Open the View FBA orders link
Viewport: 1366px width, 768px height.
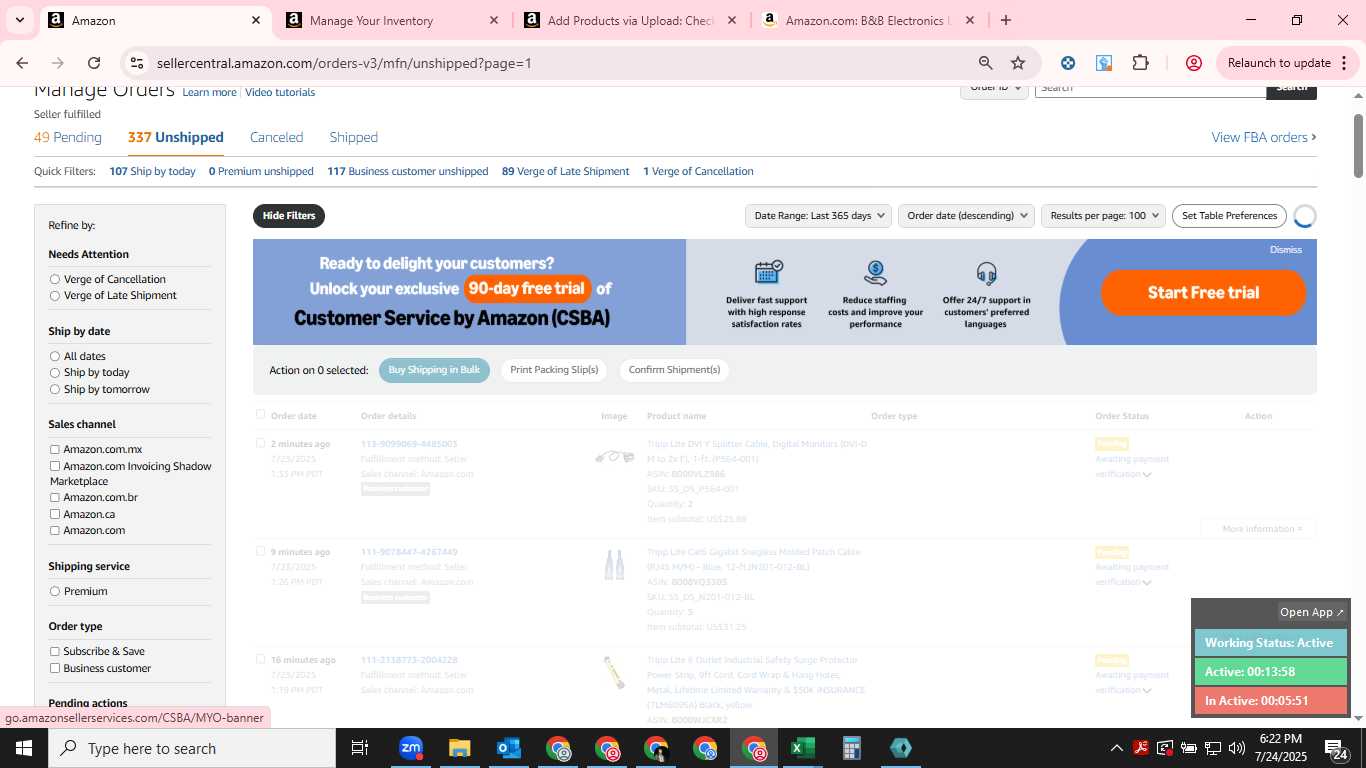click(1264, 137)
